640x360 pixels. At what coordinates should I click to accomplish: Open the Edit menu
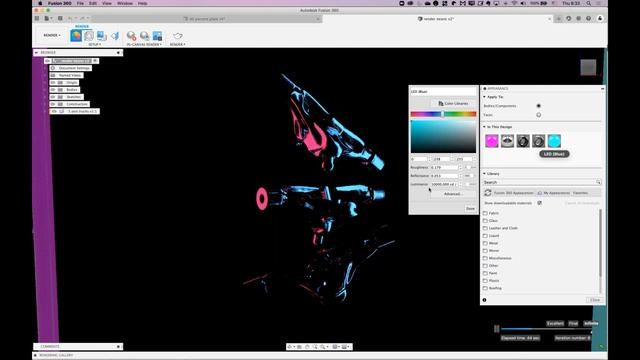(93, 3)
